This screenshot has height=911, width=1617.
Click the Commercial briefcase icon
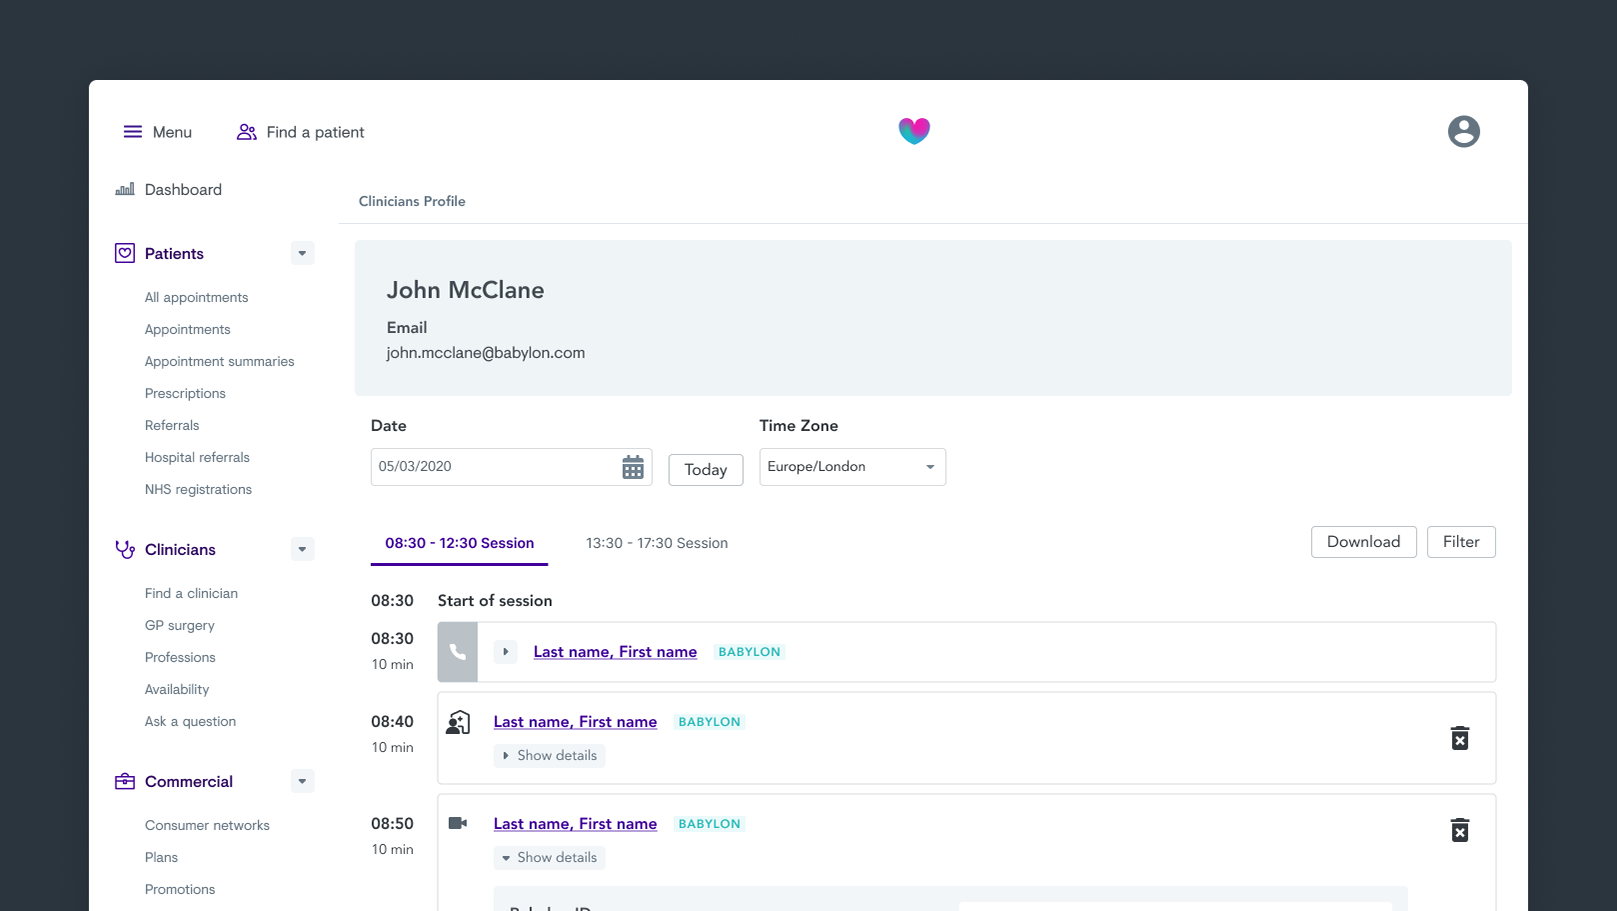point(125,781)
